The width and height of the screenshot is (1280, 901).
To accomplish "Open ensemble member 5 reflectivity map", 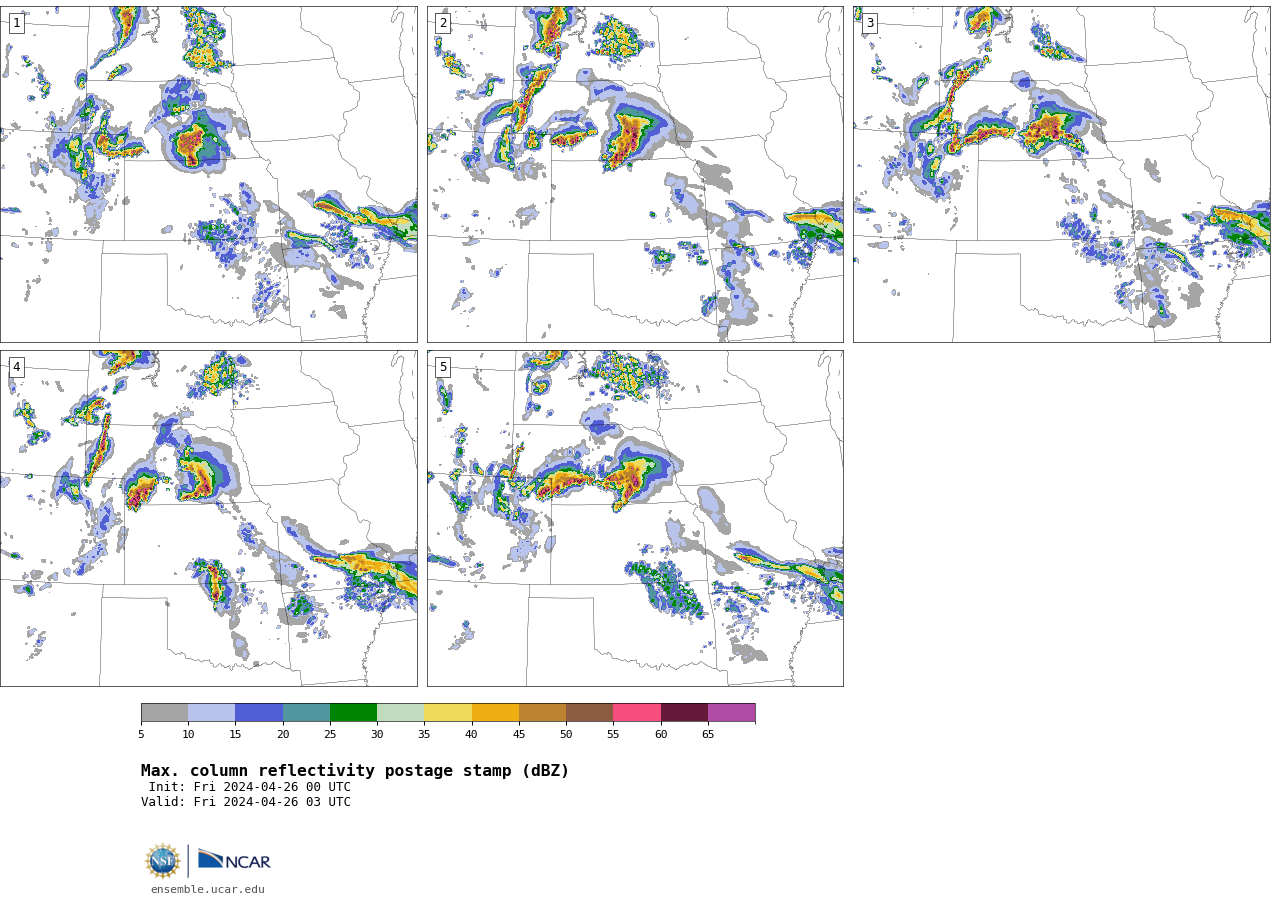I will tap(635, 518).
